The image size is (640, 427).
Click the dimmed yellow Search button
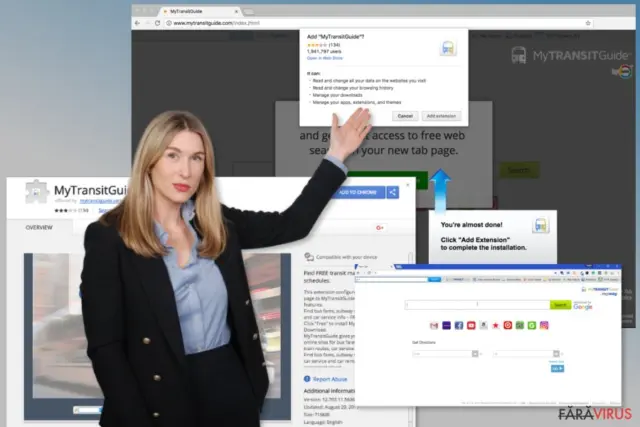point(519,170)
